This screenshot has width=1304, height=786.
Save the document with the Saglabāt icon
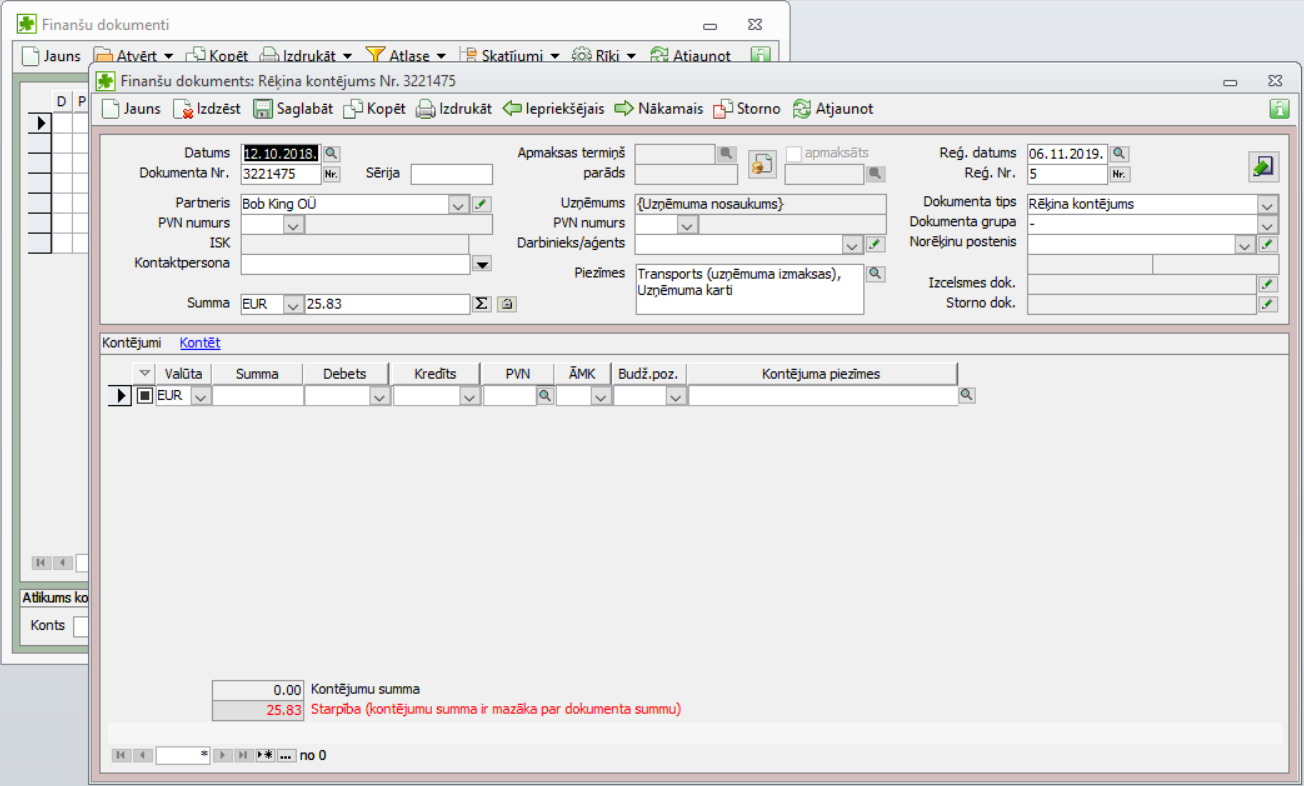[263, 109]
